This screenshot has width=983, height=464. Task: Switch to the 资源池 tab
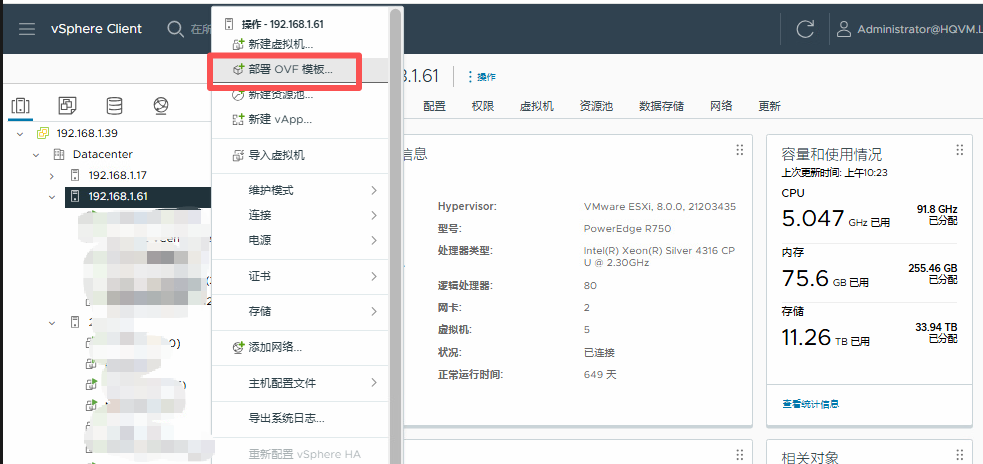[x=596, y=106]
